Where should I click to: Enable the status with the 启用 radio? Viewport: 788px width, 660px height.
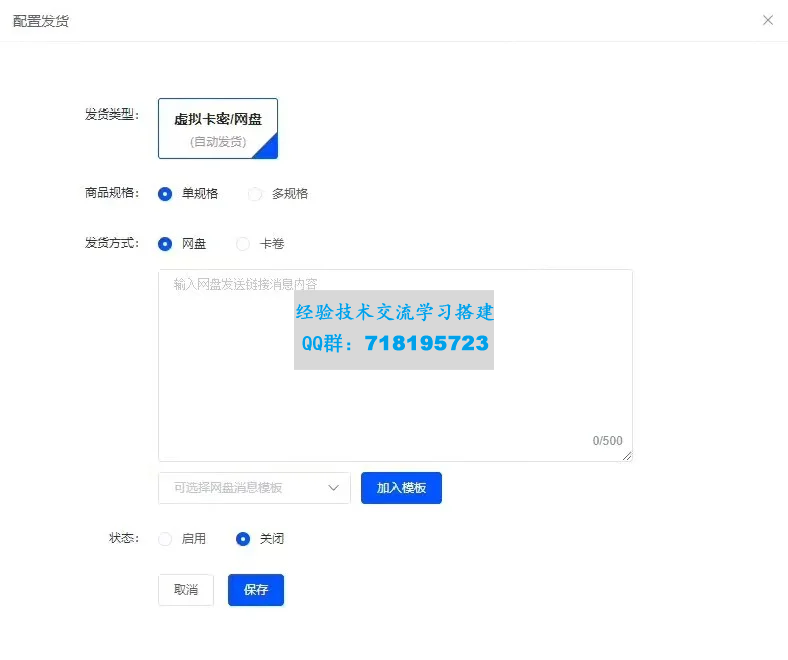coord(165,539)
